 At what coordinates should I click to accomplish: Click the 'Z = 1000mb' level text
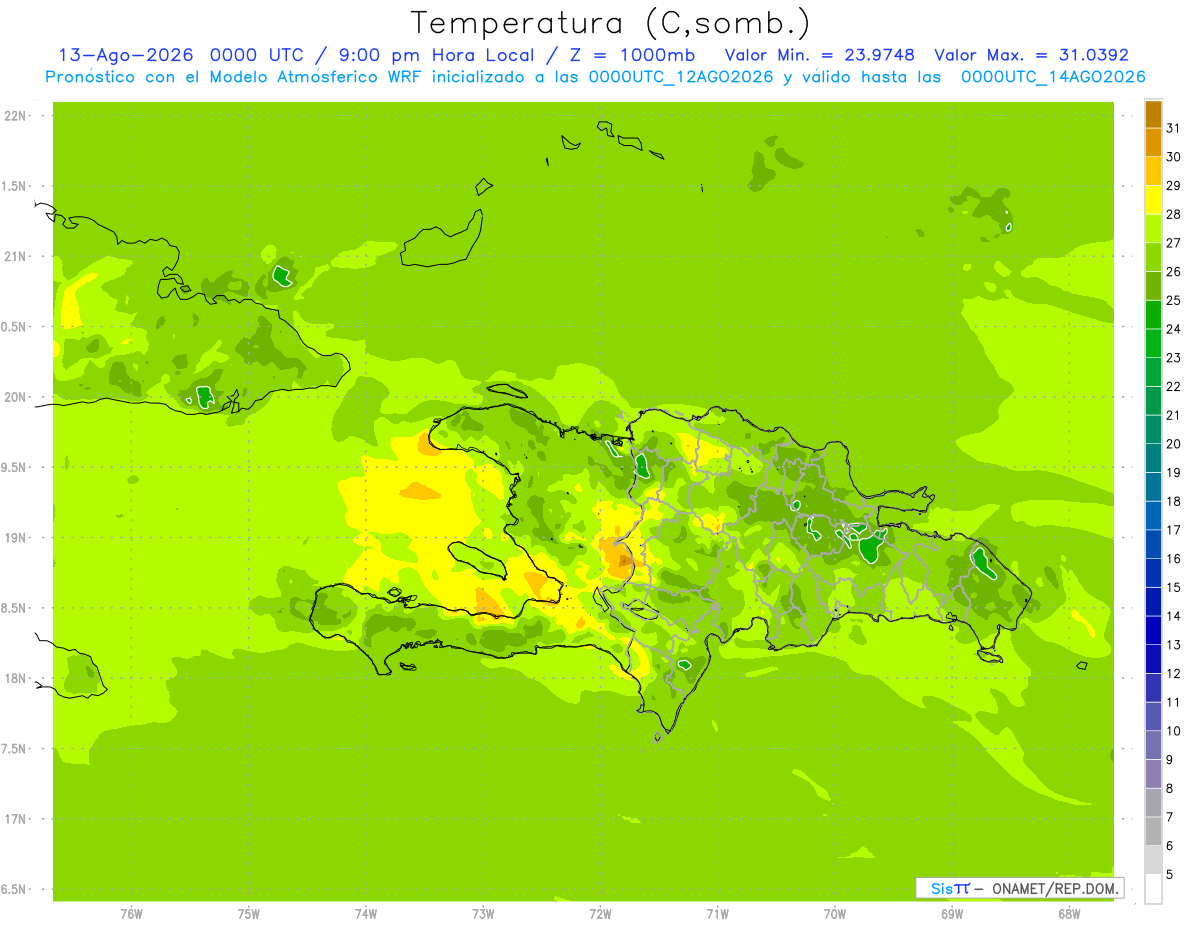[x=631, y=55]
